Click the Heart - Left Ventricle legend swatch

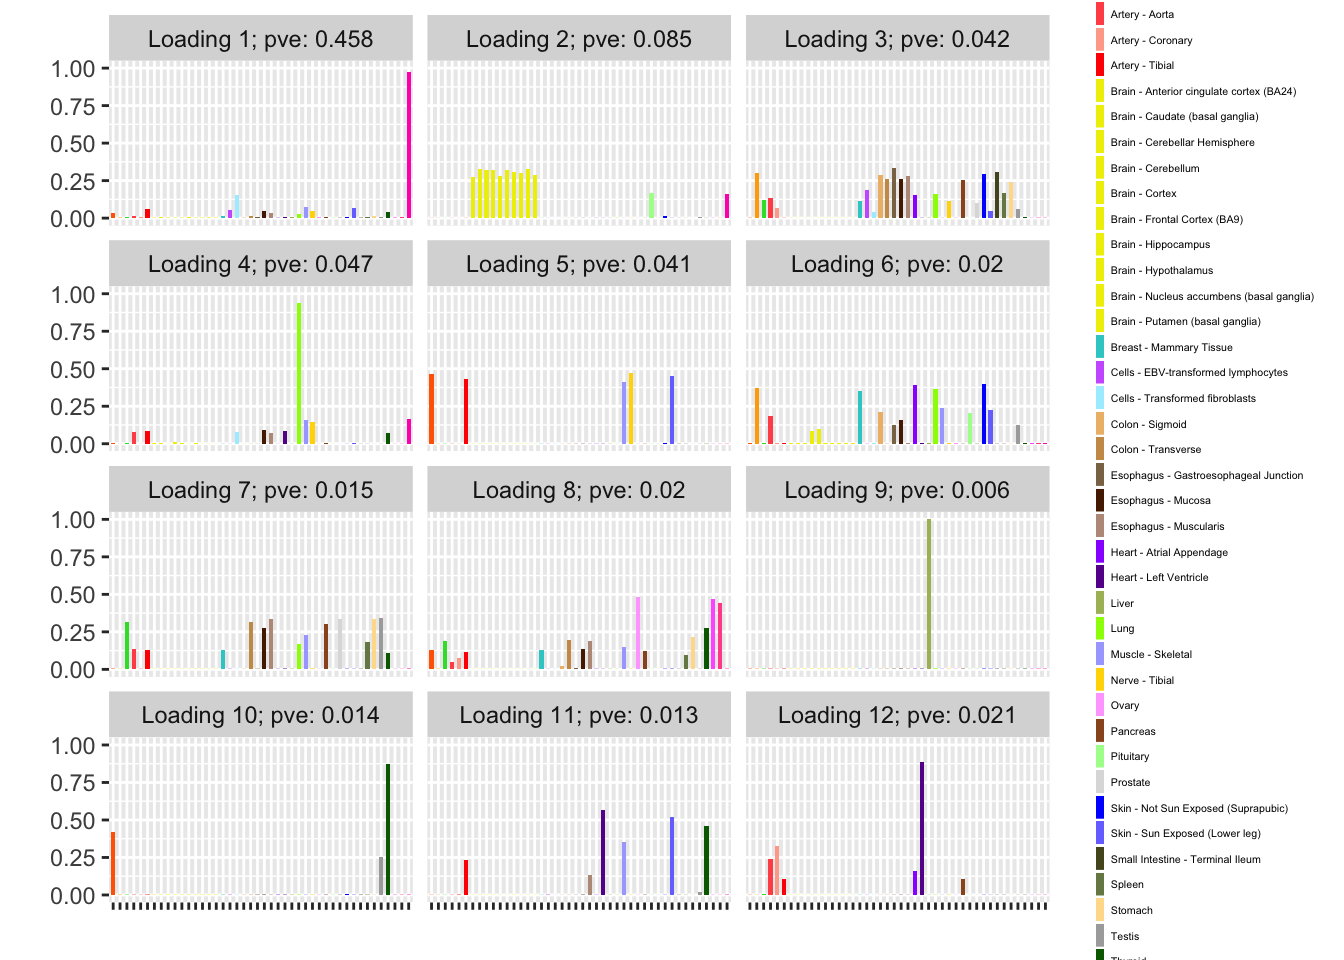tap(1100, 577)
